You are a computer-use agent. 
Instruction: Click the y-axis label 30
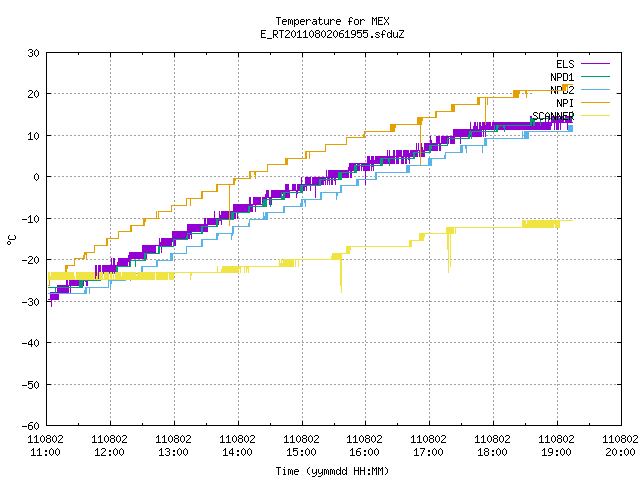coord(33,53)
